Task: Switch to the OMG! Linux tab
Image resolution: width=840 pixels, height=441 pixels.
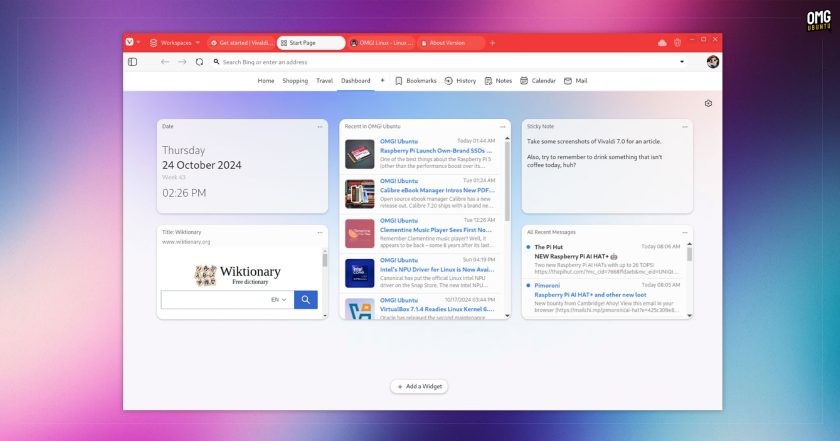Action: 382,43
